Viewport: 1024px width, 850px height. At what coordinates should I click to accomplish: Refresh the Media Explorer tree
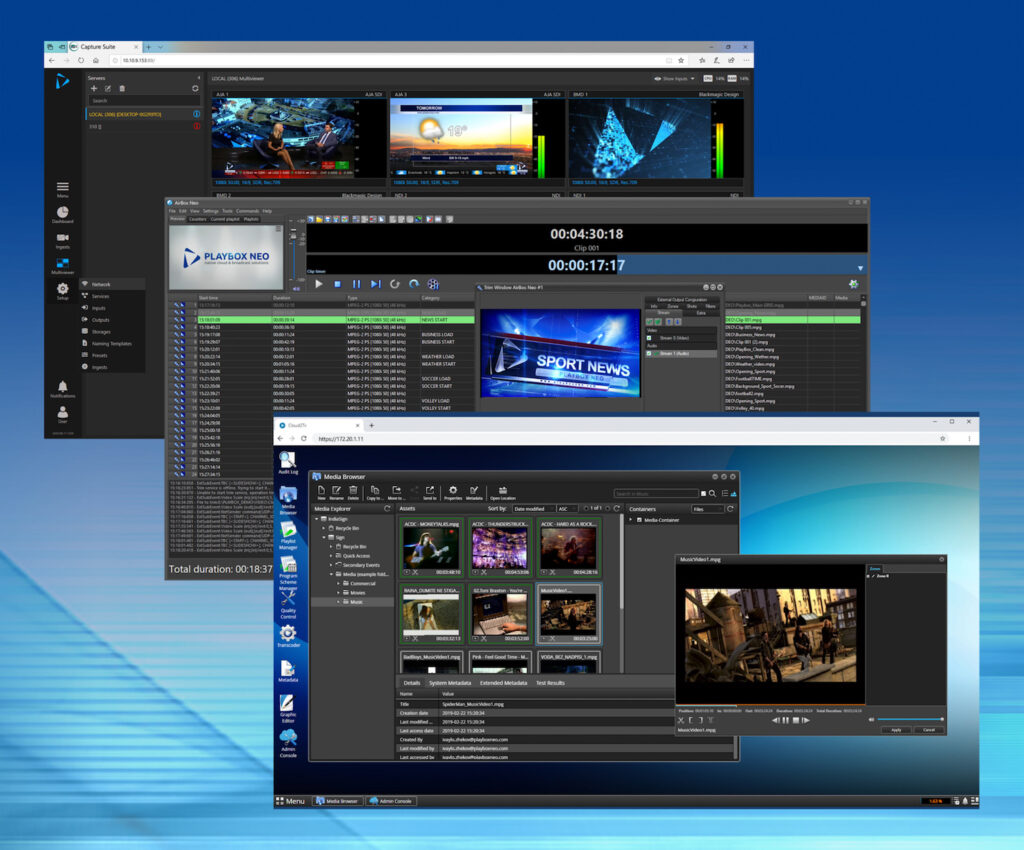tap(387, 509)
